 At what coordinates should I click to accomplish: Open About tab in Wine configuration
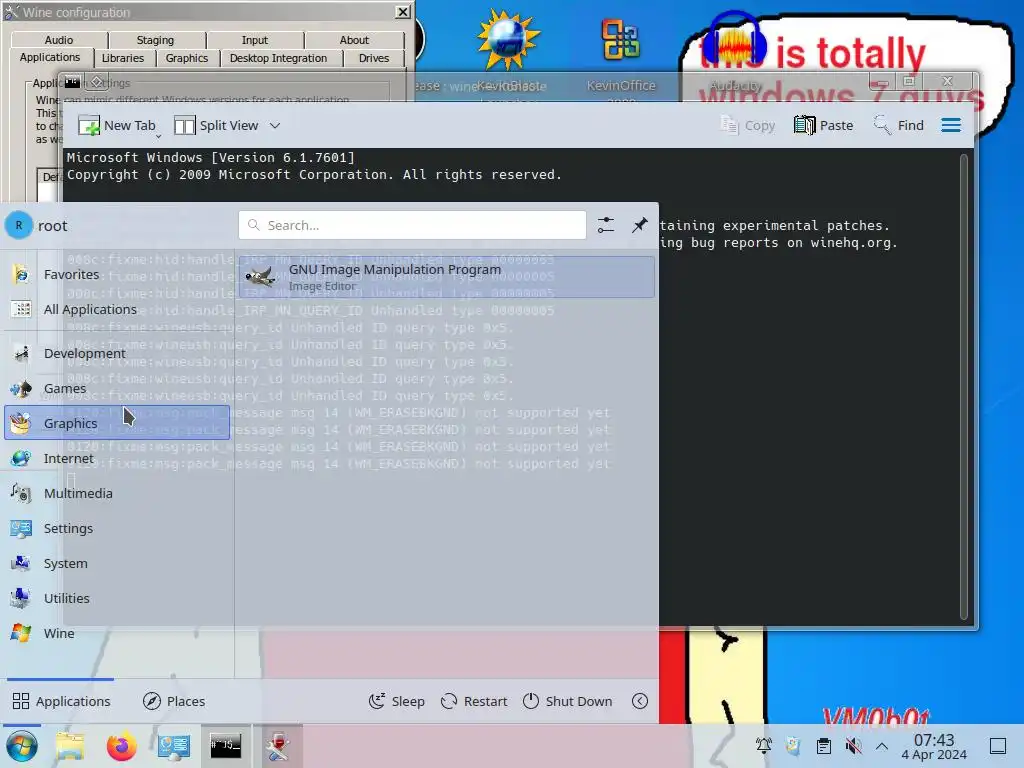(354, 40)
